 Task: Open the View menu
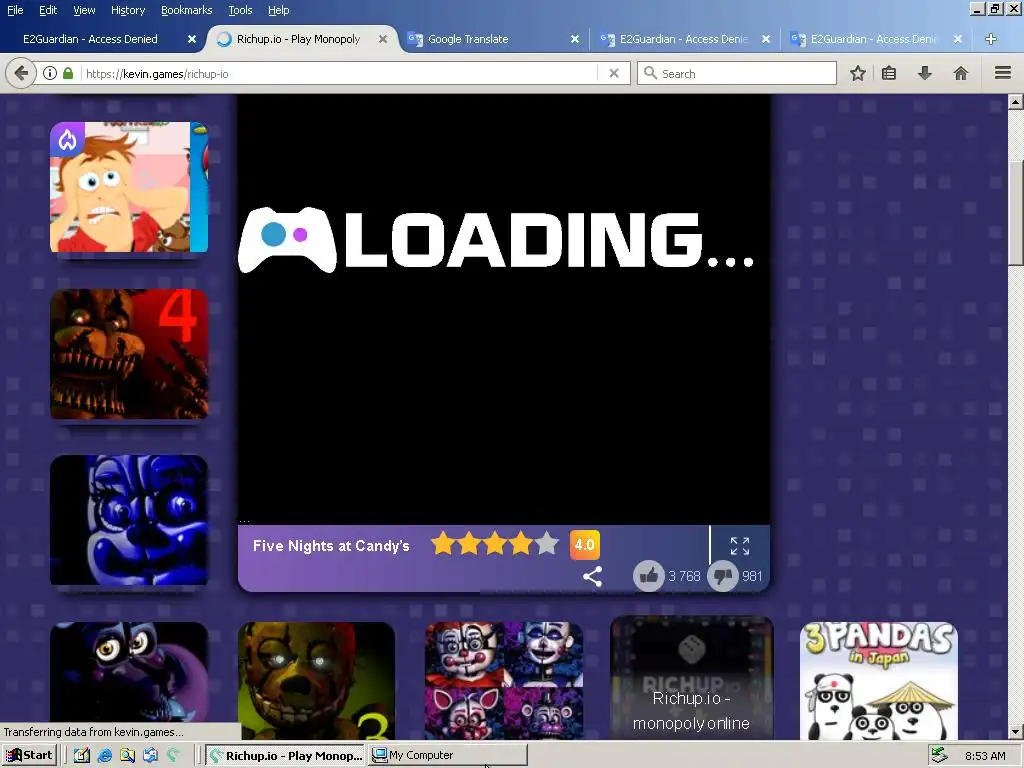84,10
